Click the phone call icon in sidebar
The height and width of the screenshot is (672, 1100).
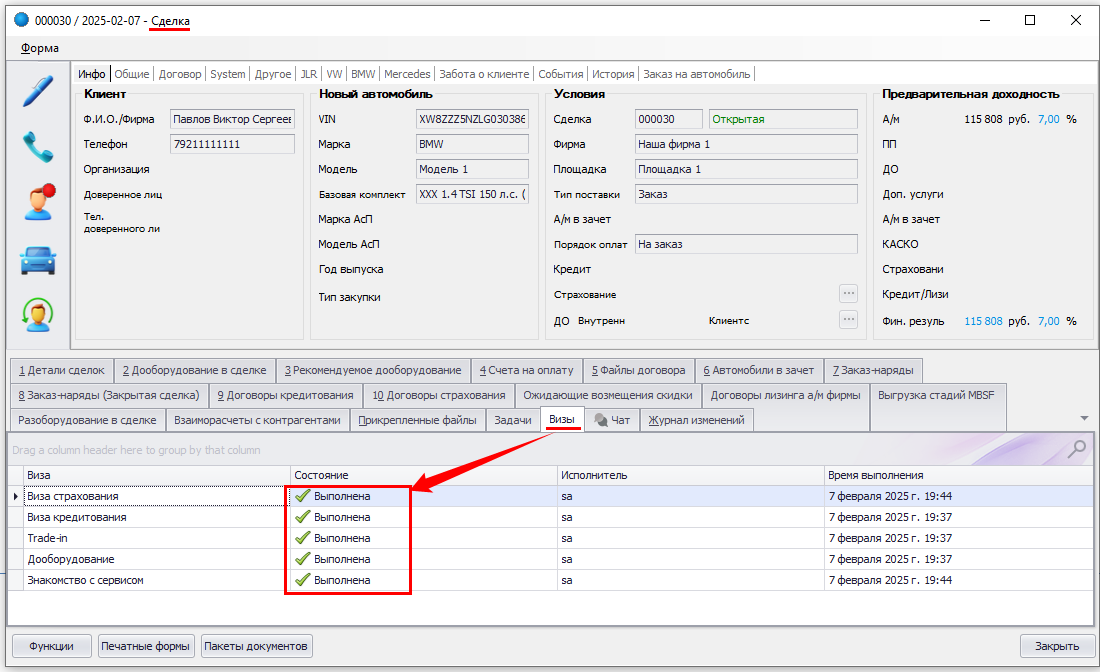pos(38,147)
